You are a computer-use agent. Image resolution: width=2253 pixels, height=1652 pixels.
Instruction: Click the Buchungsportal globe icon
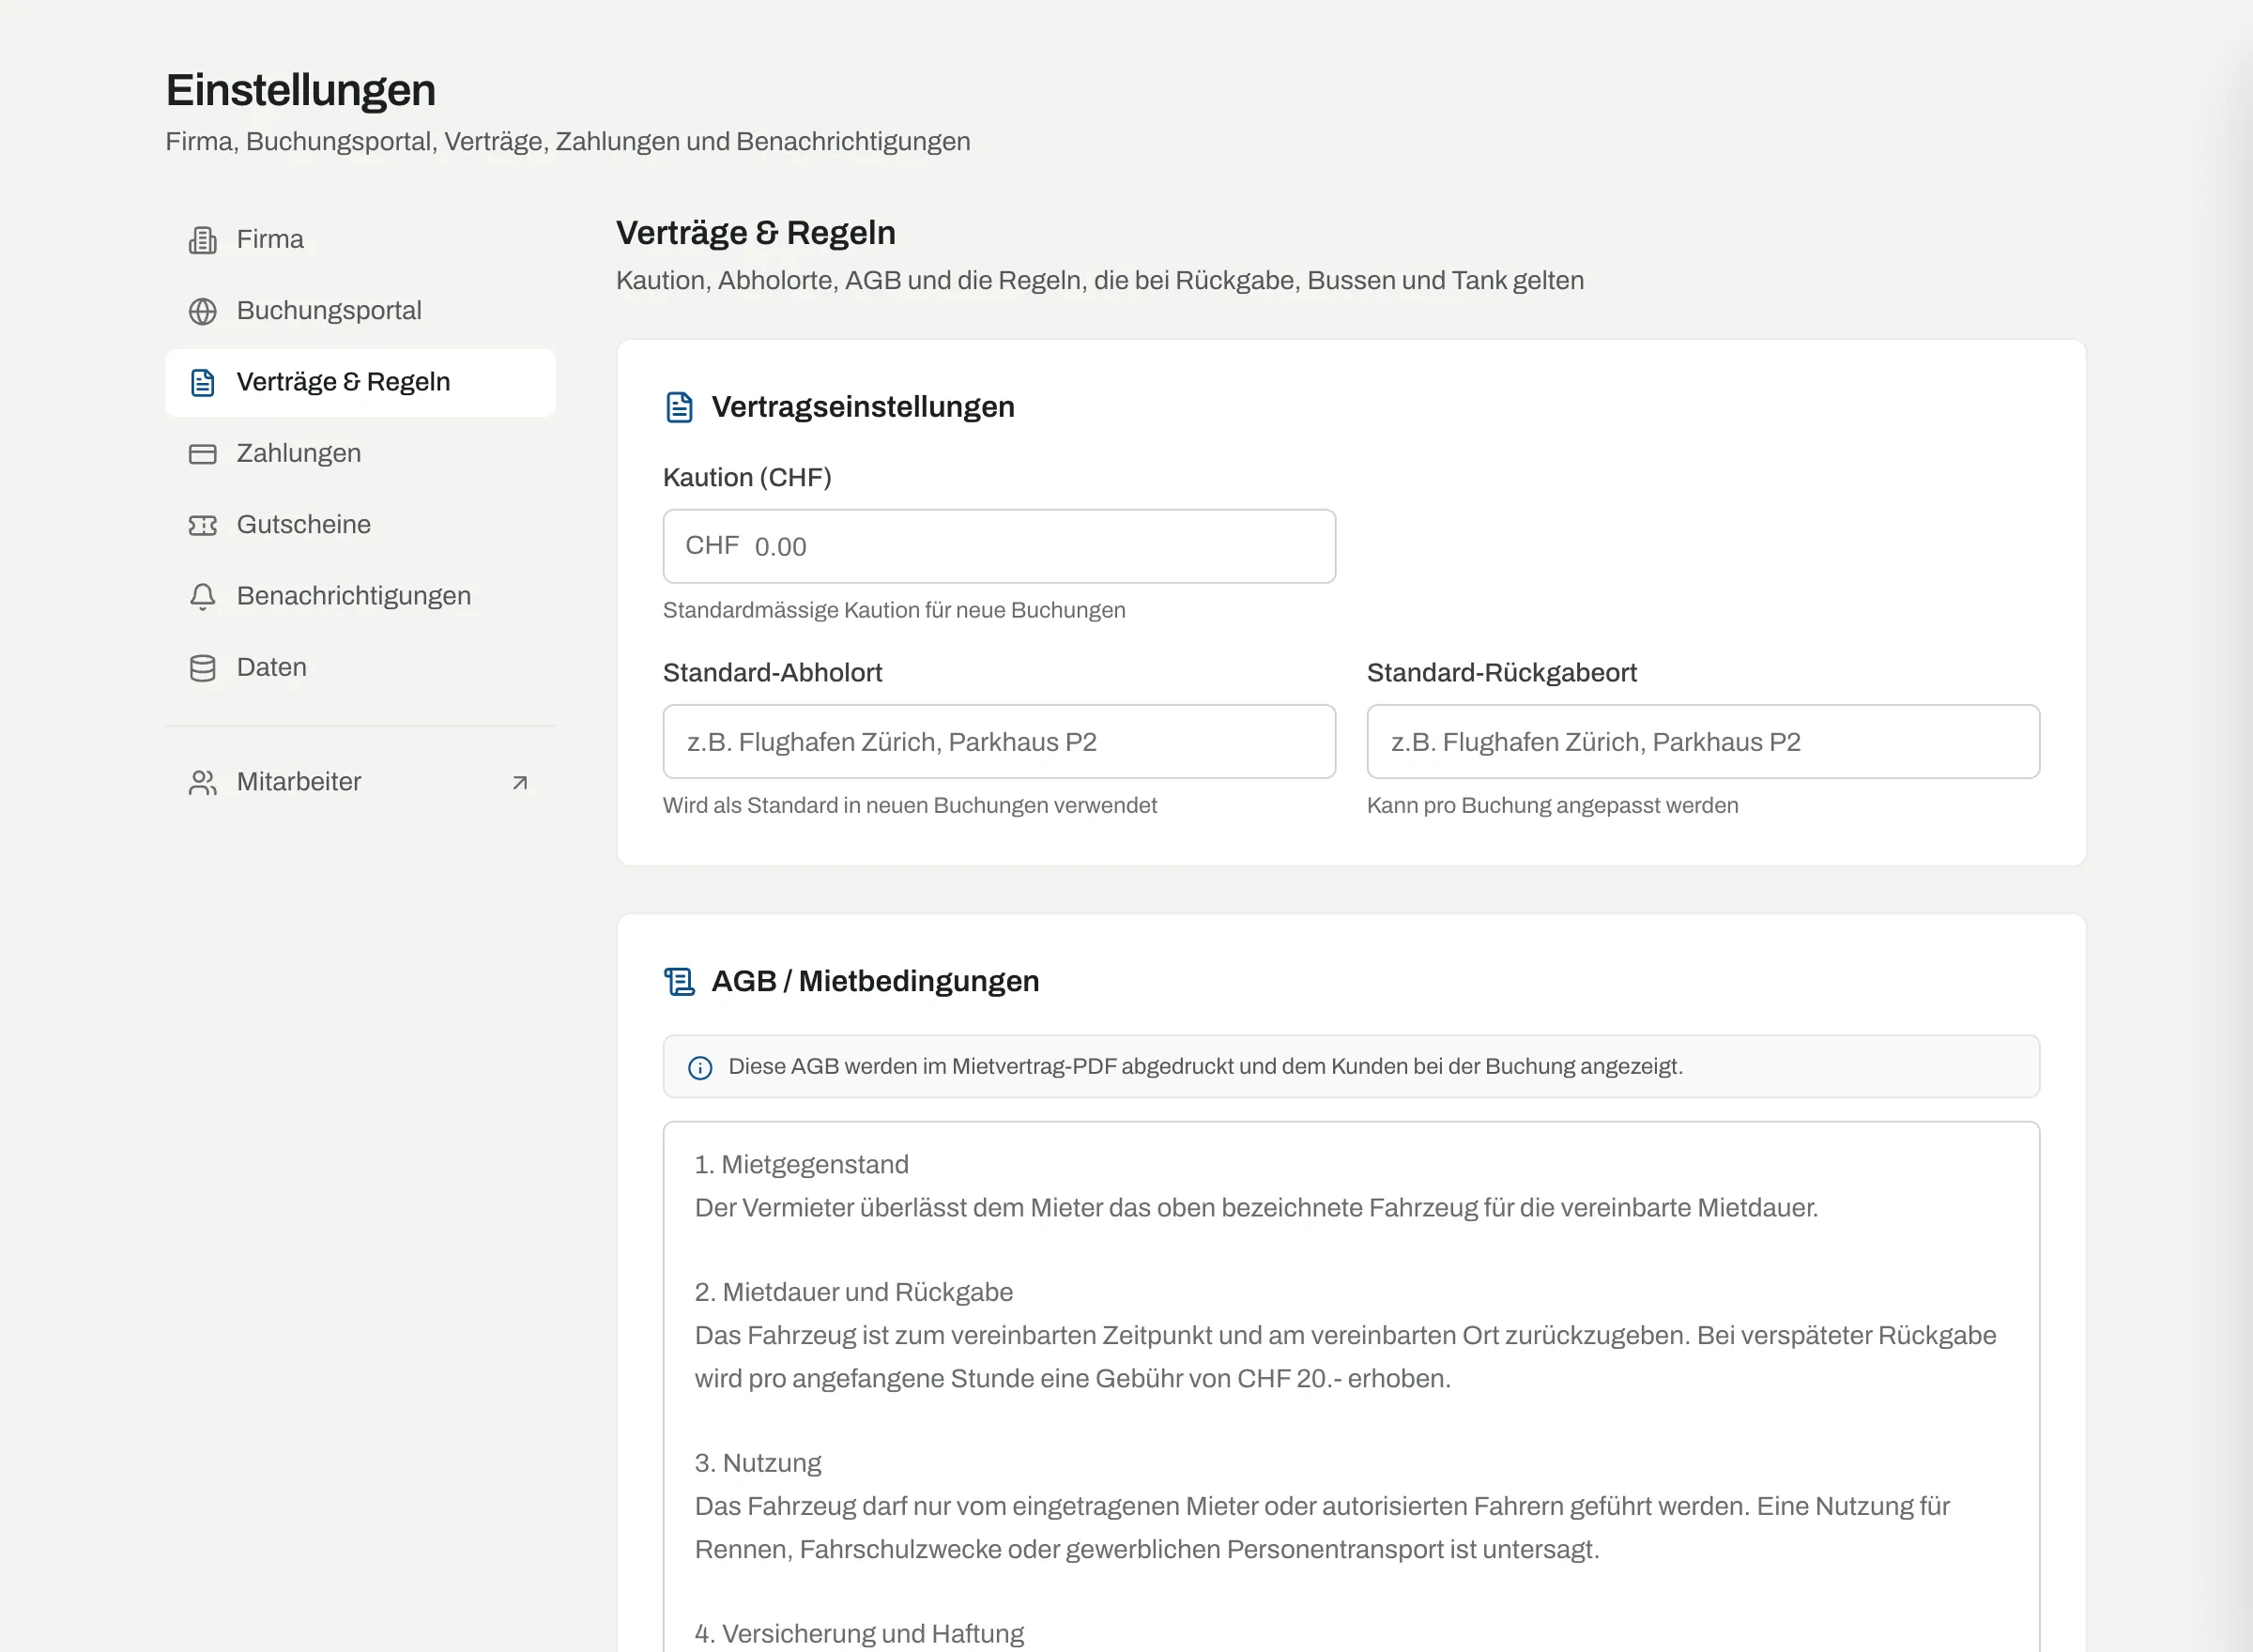[x=203, y=311]
